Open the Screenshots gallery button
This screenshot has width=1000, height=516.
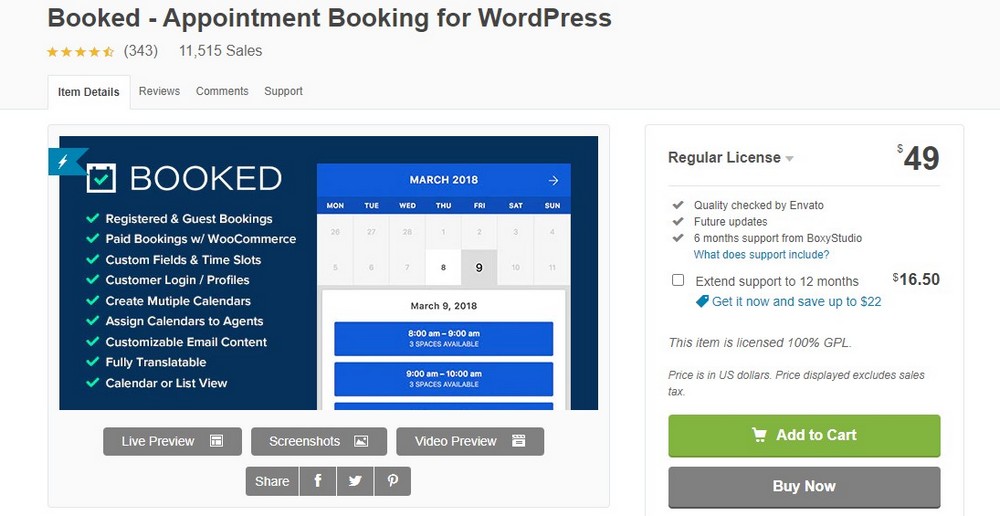[x=319, y=441]
